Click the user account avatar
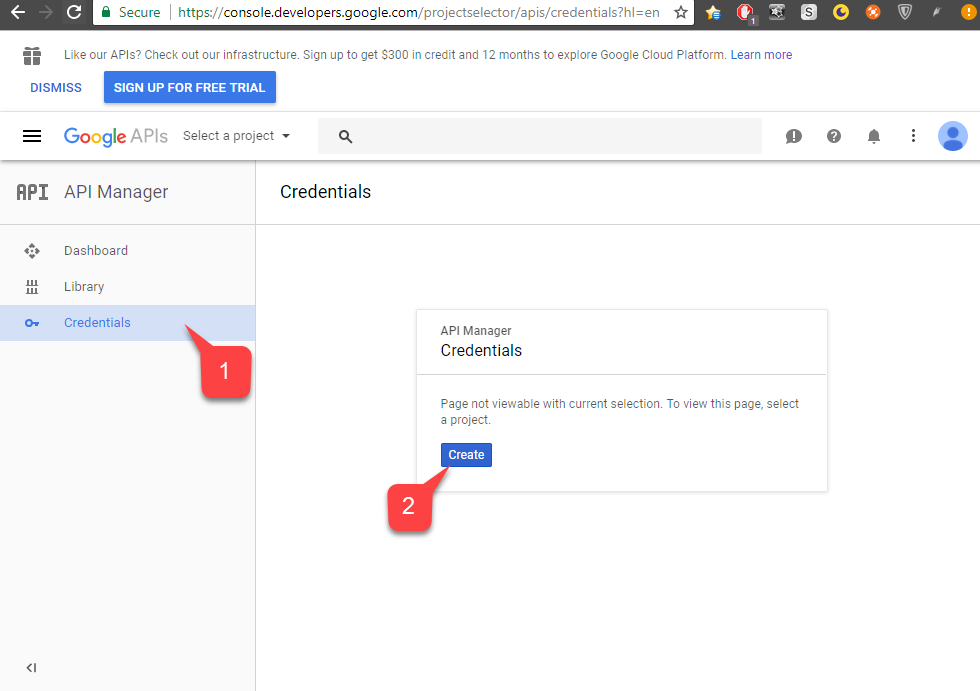The image size is (980, 691). [952, 136]
